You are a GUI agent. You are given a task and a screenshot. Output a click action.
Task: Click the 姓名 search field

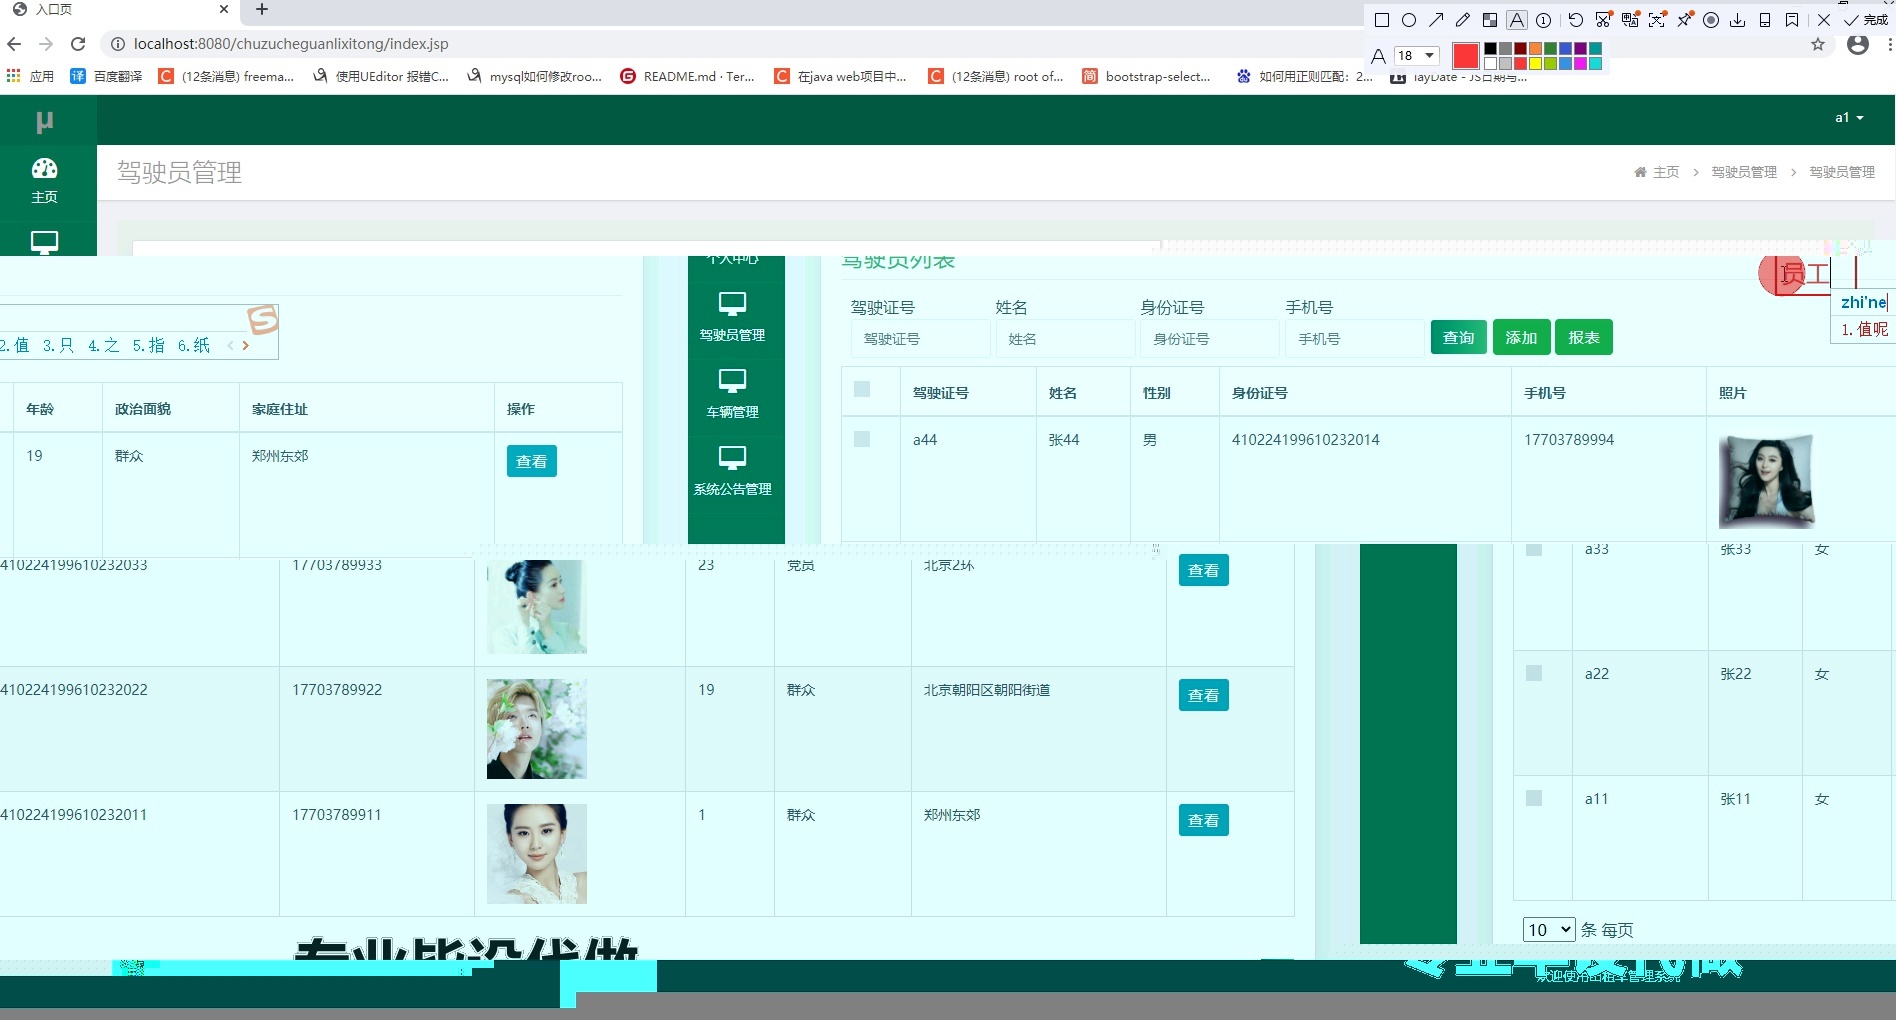(1065, 339)
